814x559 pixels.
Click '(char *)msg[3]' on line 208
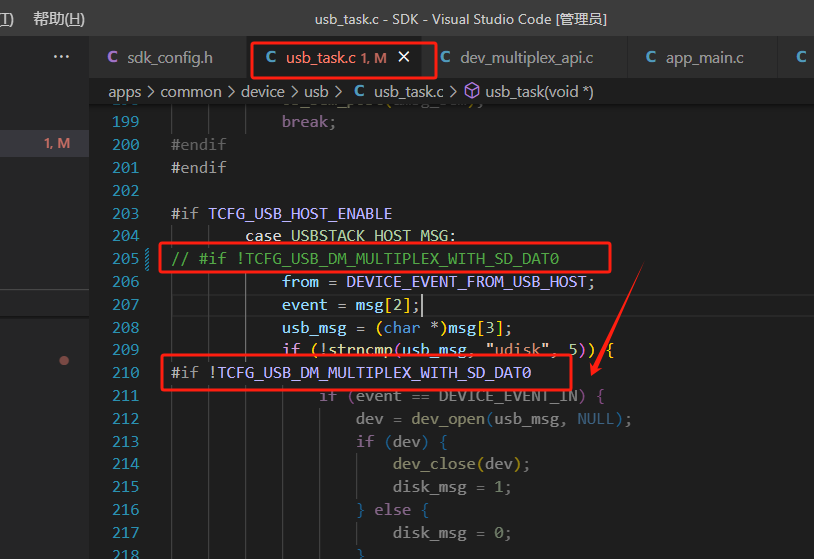pyautogui.click(x=439, y=328)
